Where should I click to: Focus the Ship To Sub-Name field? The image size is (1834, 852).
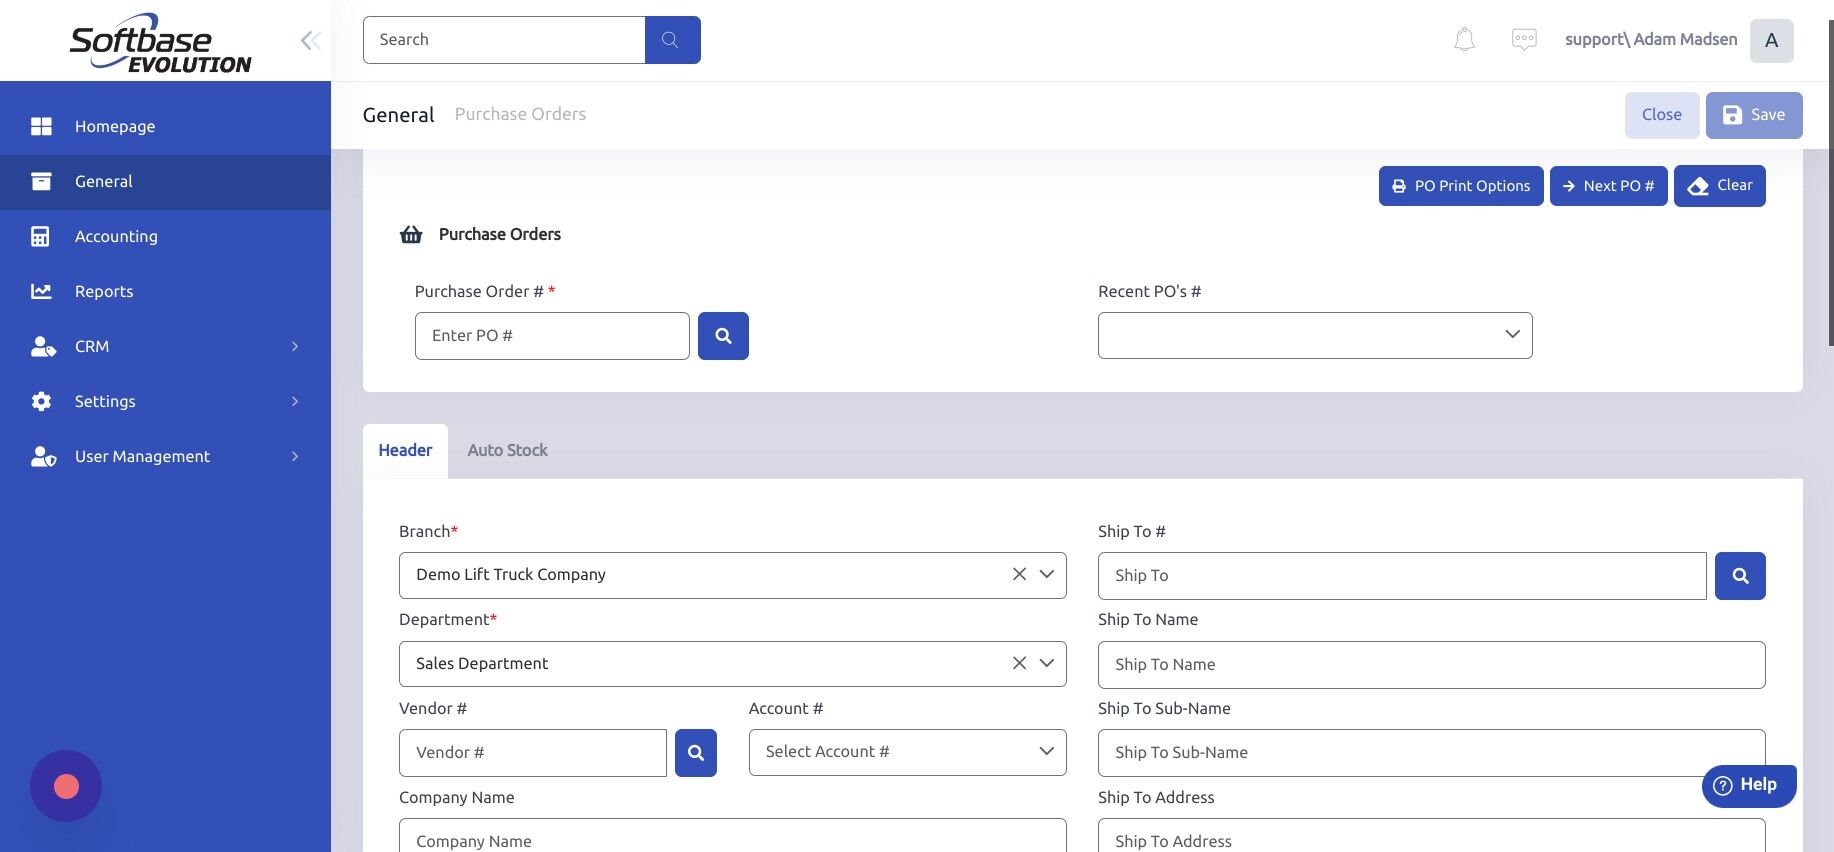point(1431,753)
